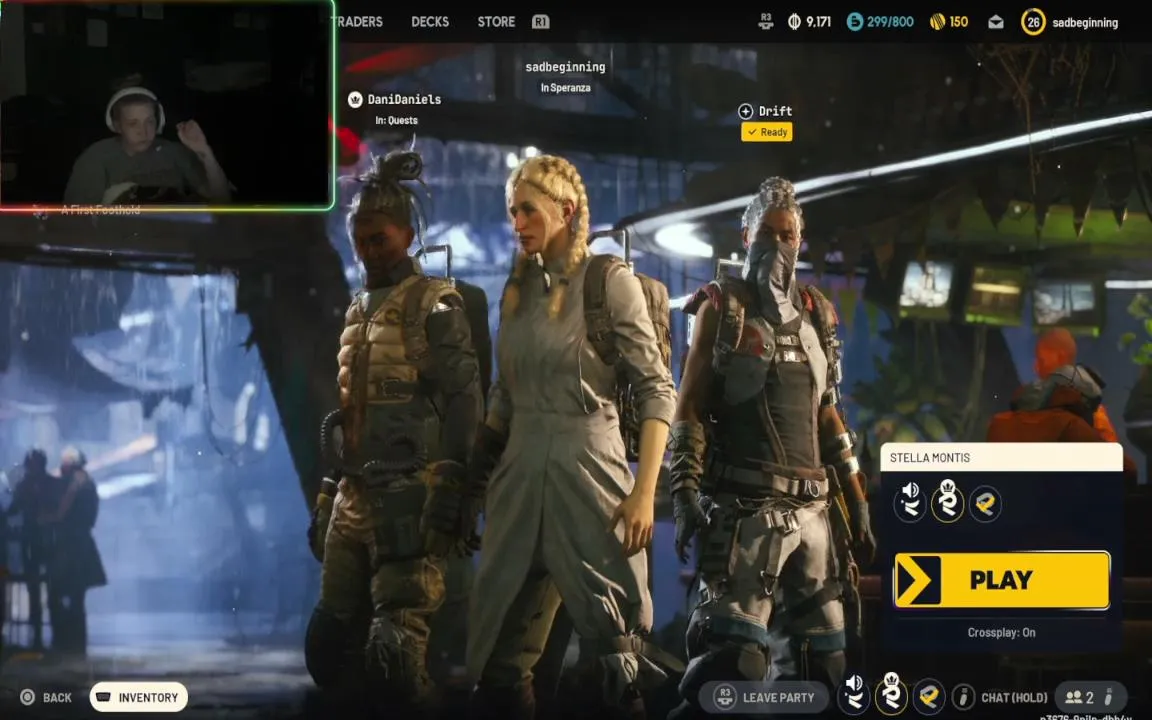The image size is (1152, 720).
Task: Click yellow raider icon in Stella Montis panel
Action: coord(985,504)
